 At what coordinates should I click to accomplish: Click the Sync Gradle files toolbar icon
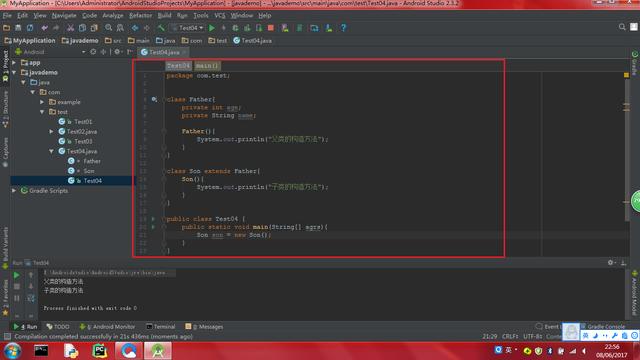coord(300,28)
